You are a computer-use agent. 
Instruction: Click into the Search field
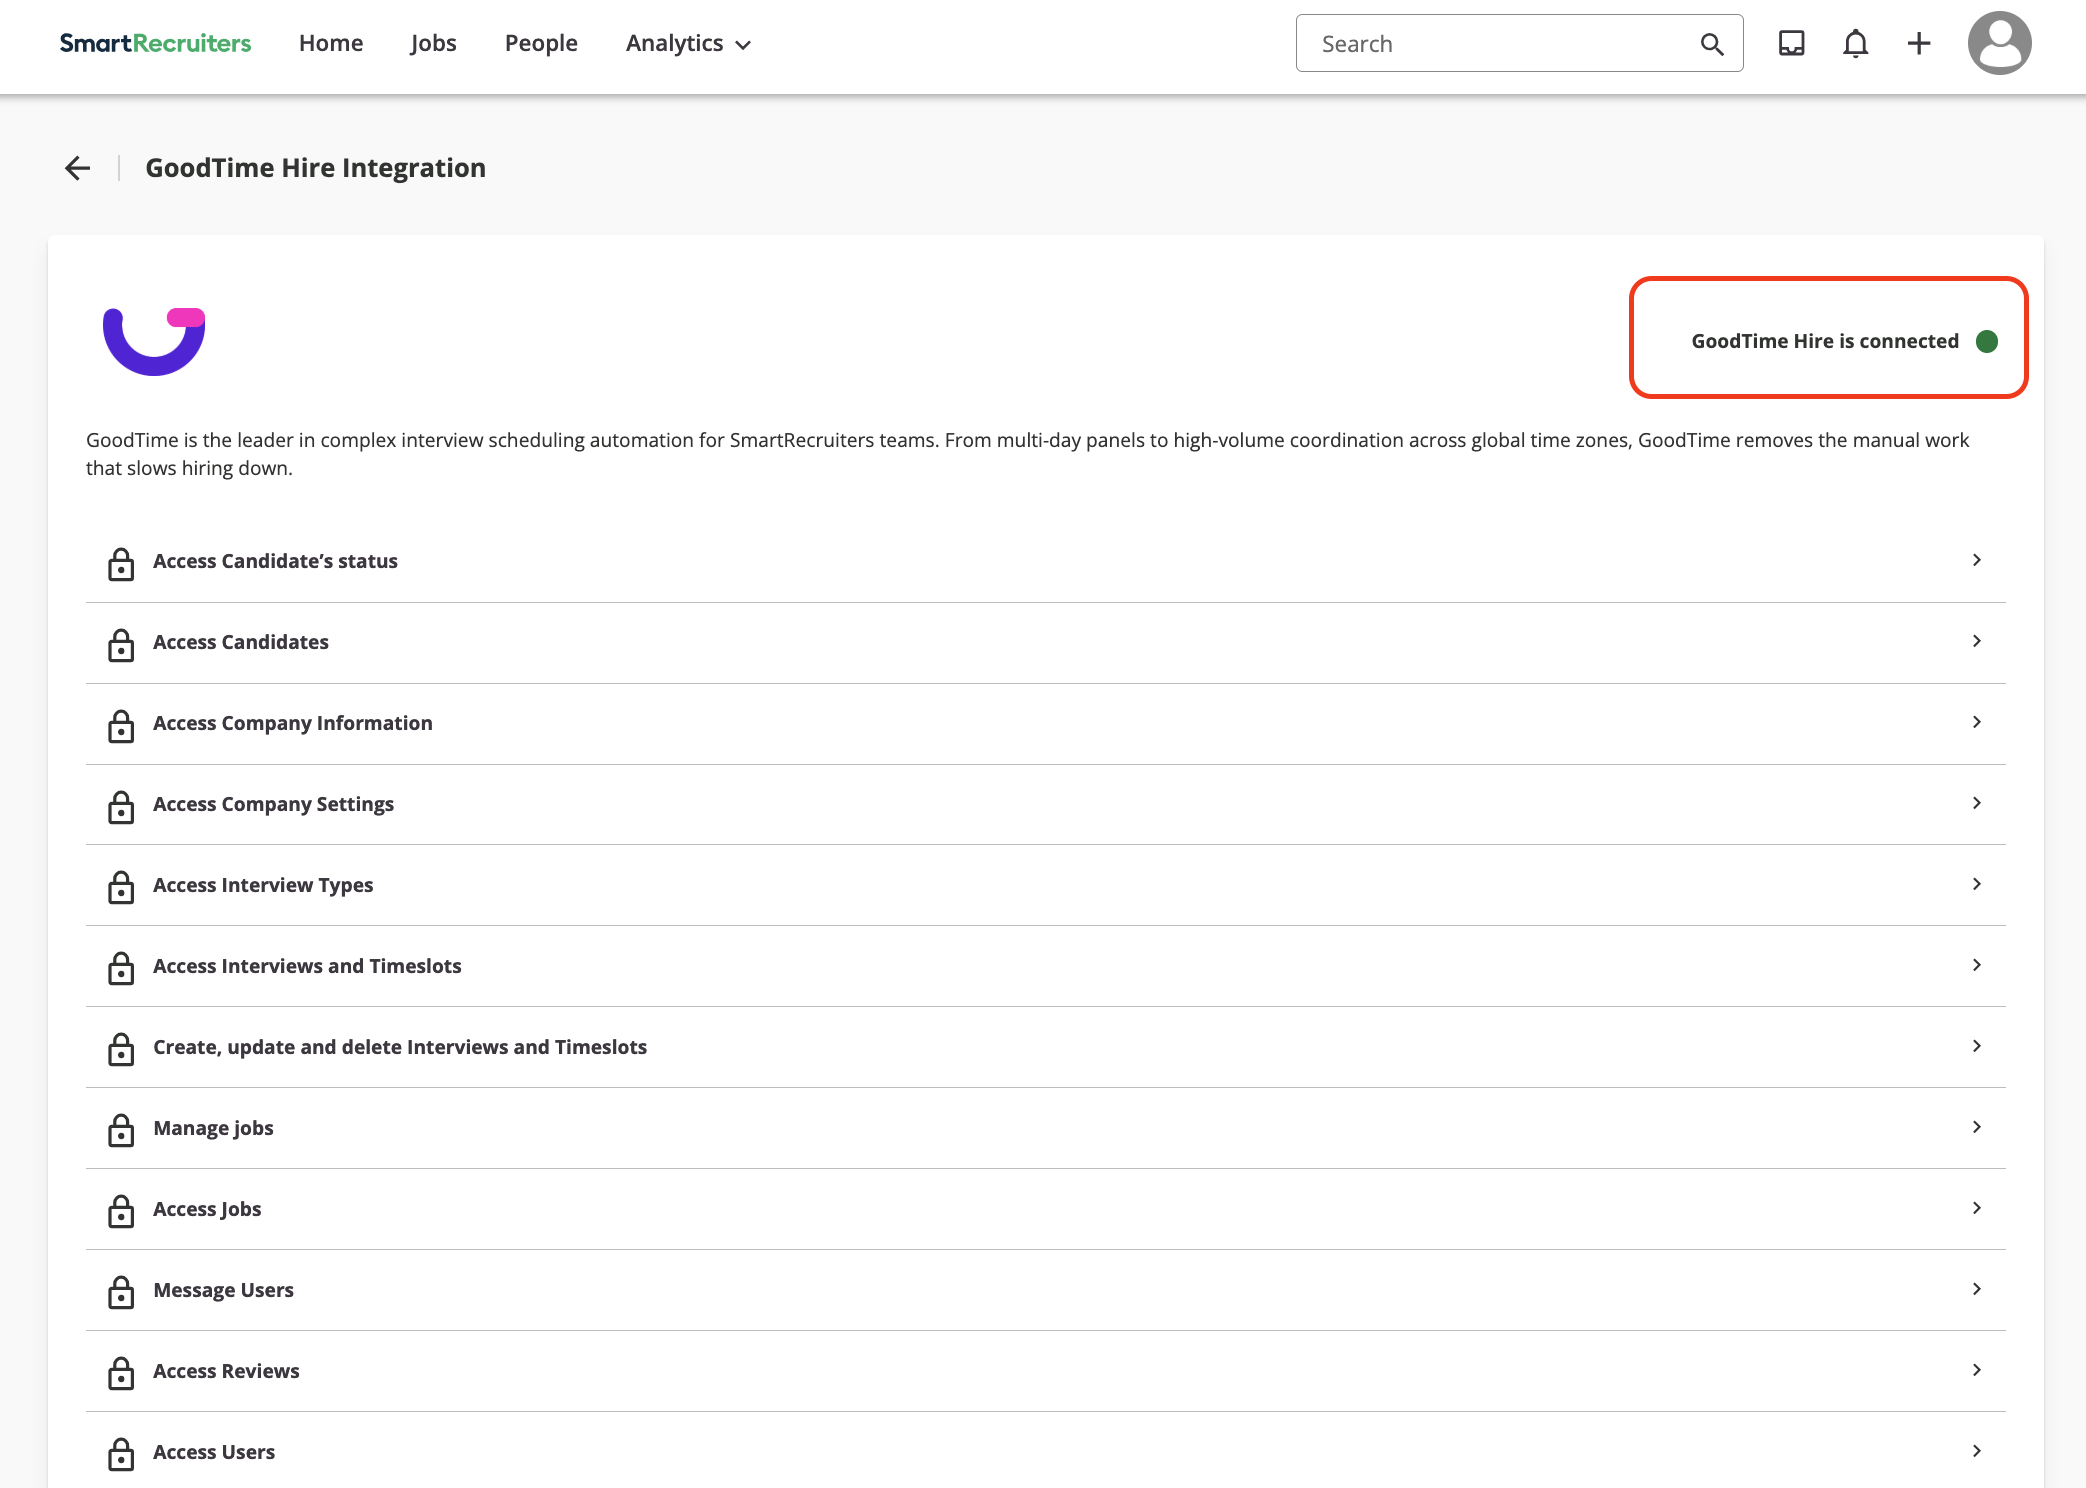click(x=1519, y=43)
